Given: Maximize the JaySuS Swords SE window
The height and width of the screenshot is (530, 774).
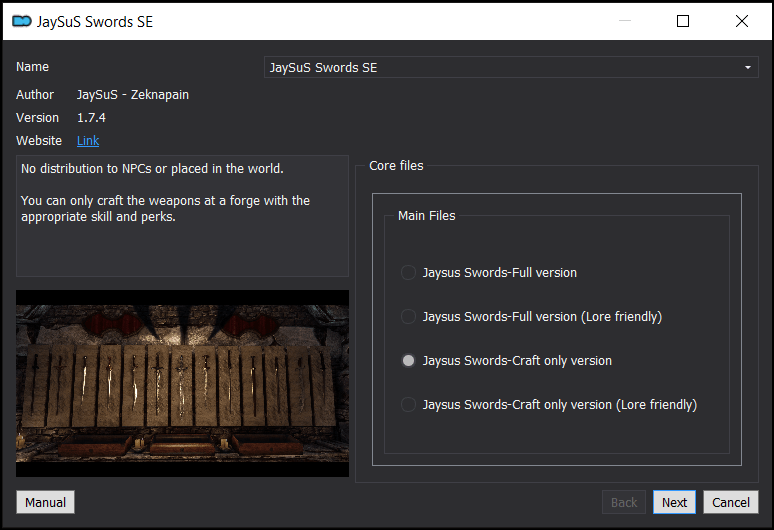Looking at the screenshot, I should coord(683,21).
